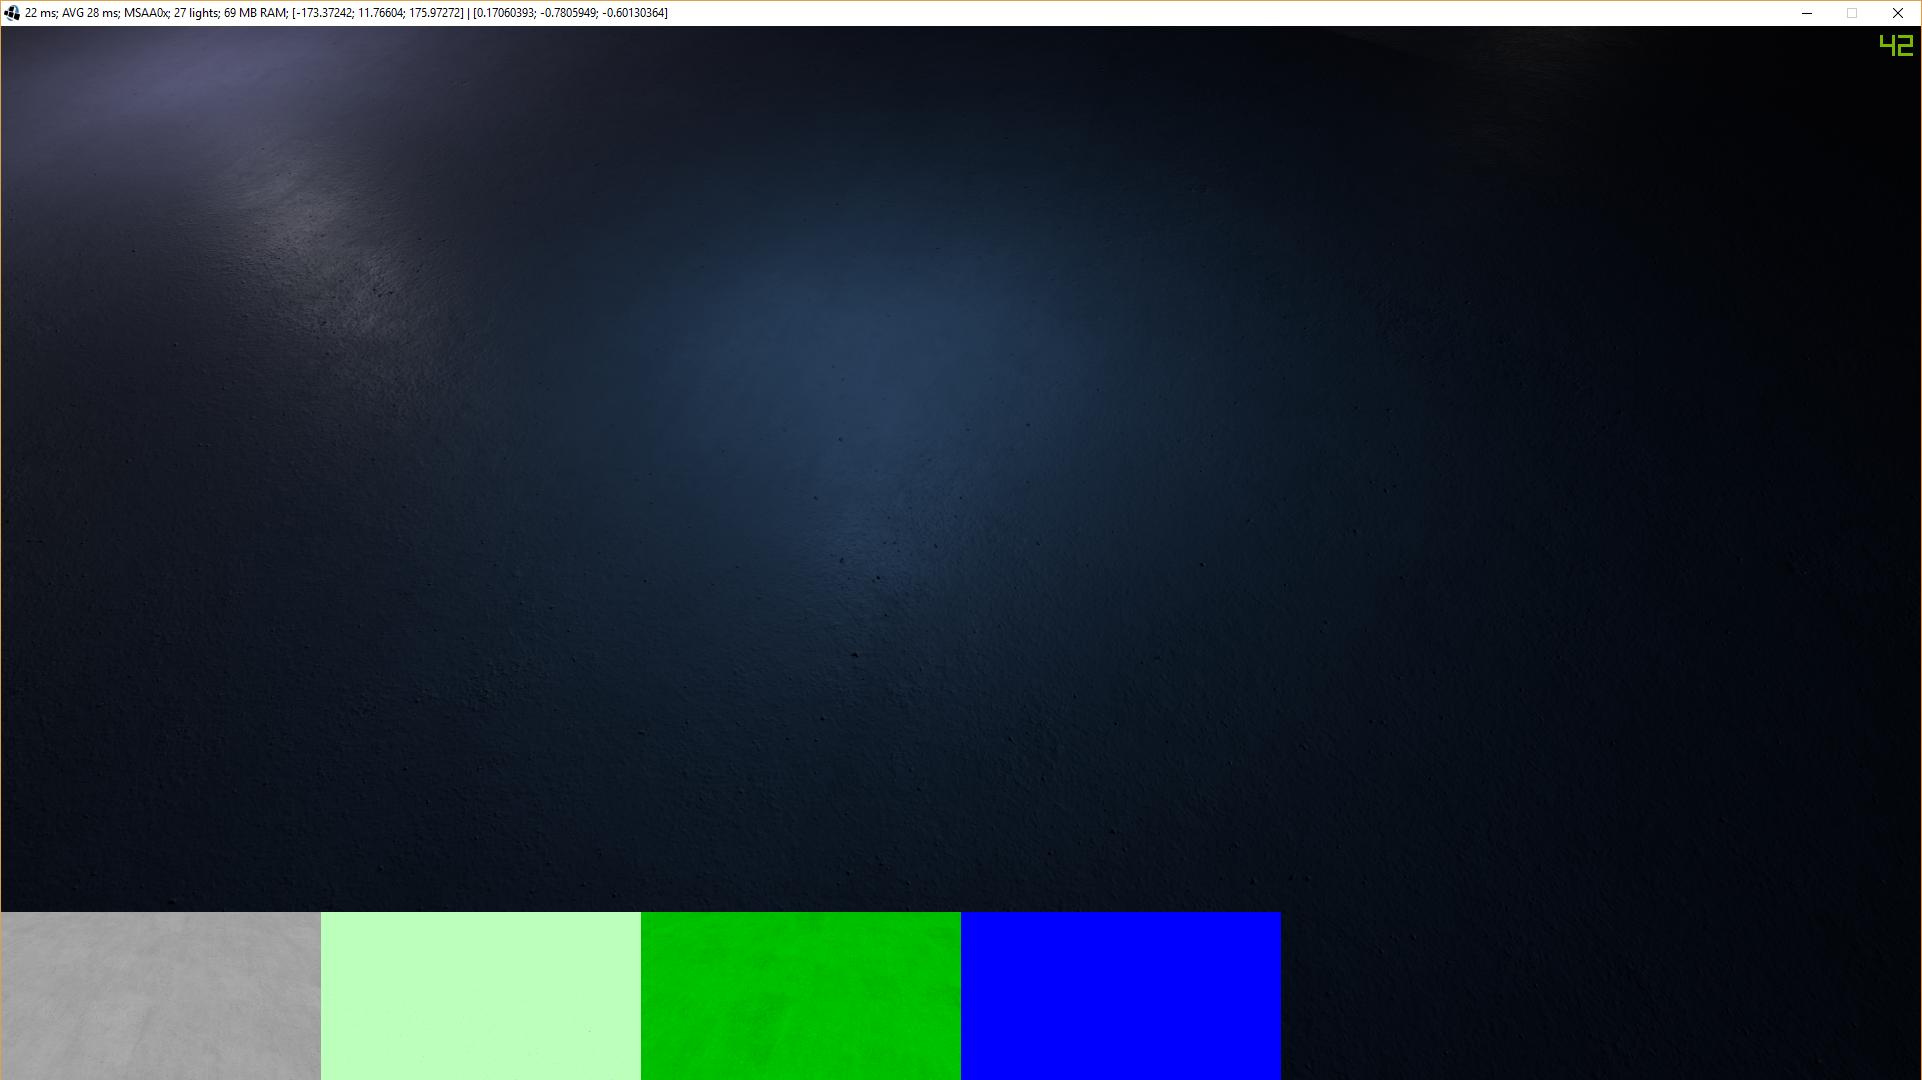Select the blue debug buffer preview

tap(1120, 995)
